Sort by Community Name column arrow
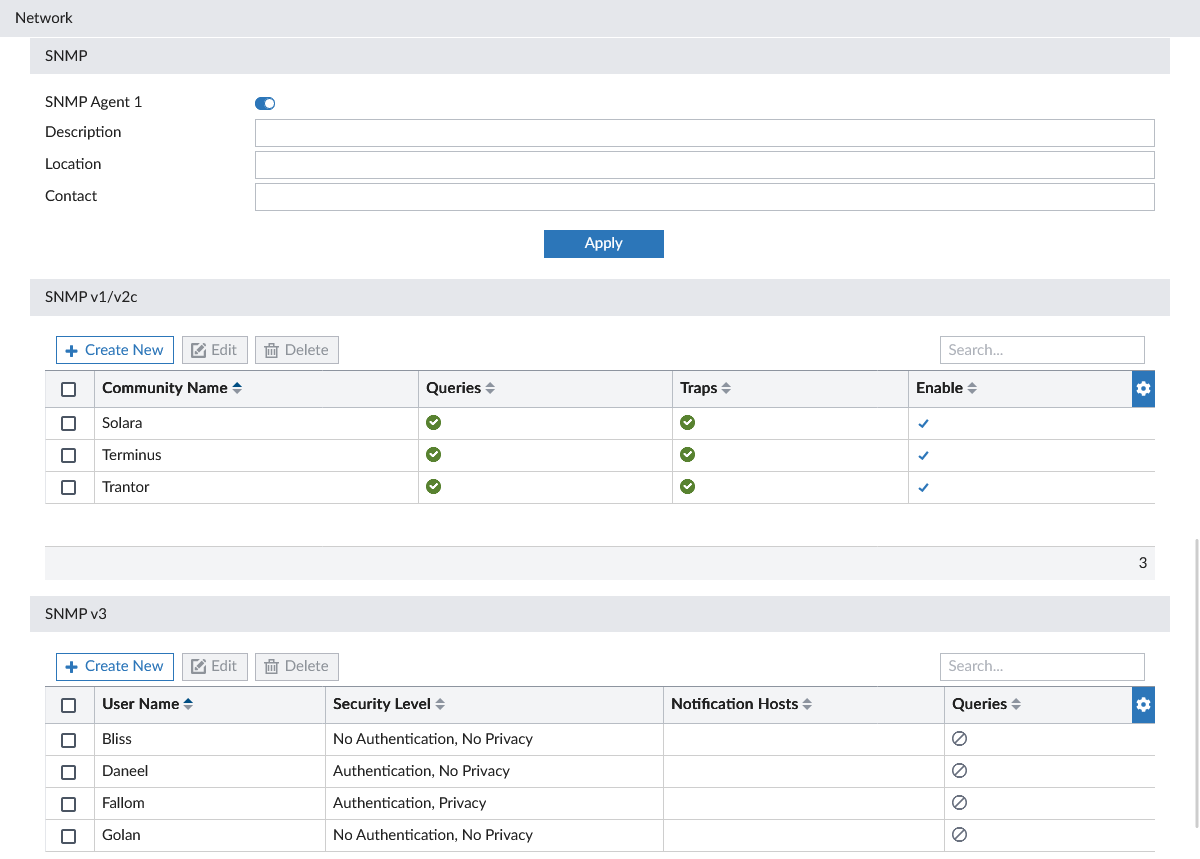This screenshot has width=1200, height=859. (237, 388)
